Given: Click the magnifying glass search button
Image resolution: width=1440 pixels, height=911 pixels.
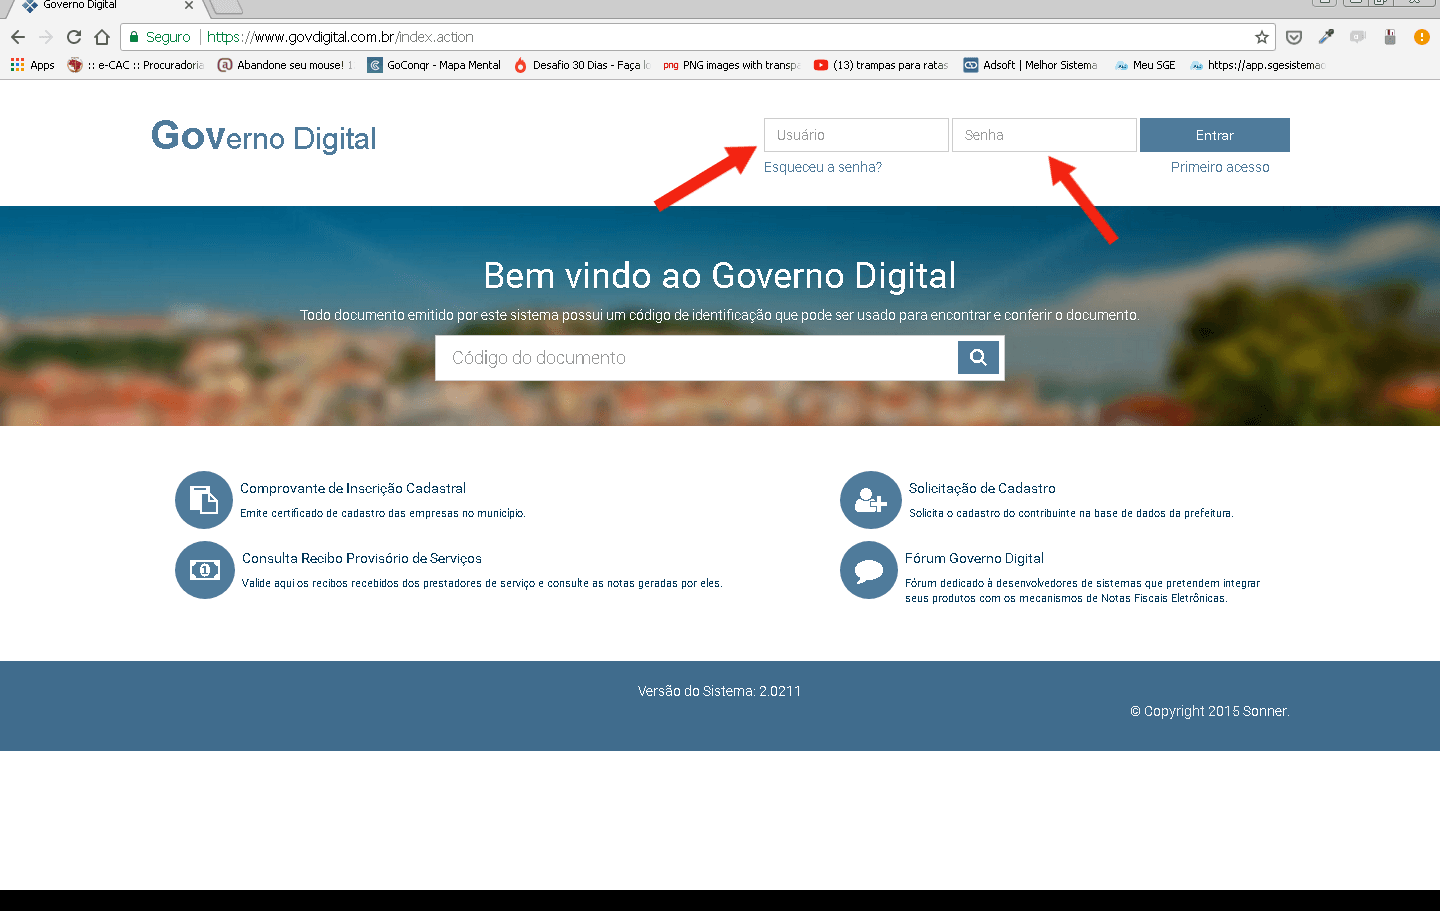Looking at the screenshot, I should (x=978, y=358).
